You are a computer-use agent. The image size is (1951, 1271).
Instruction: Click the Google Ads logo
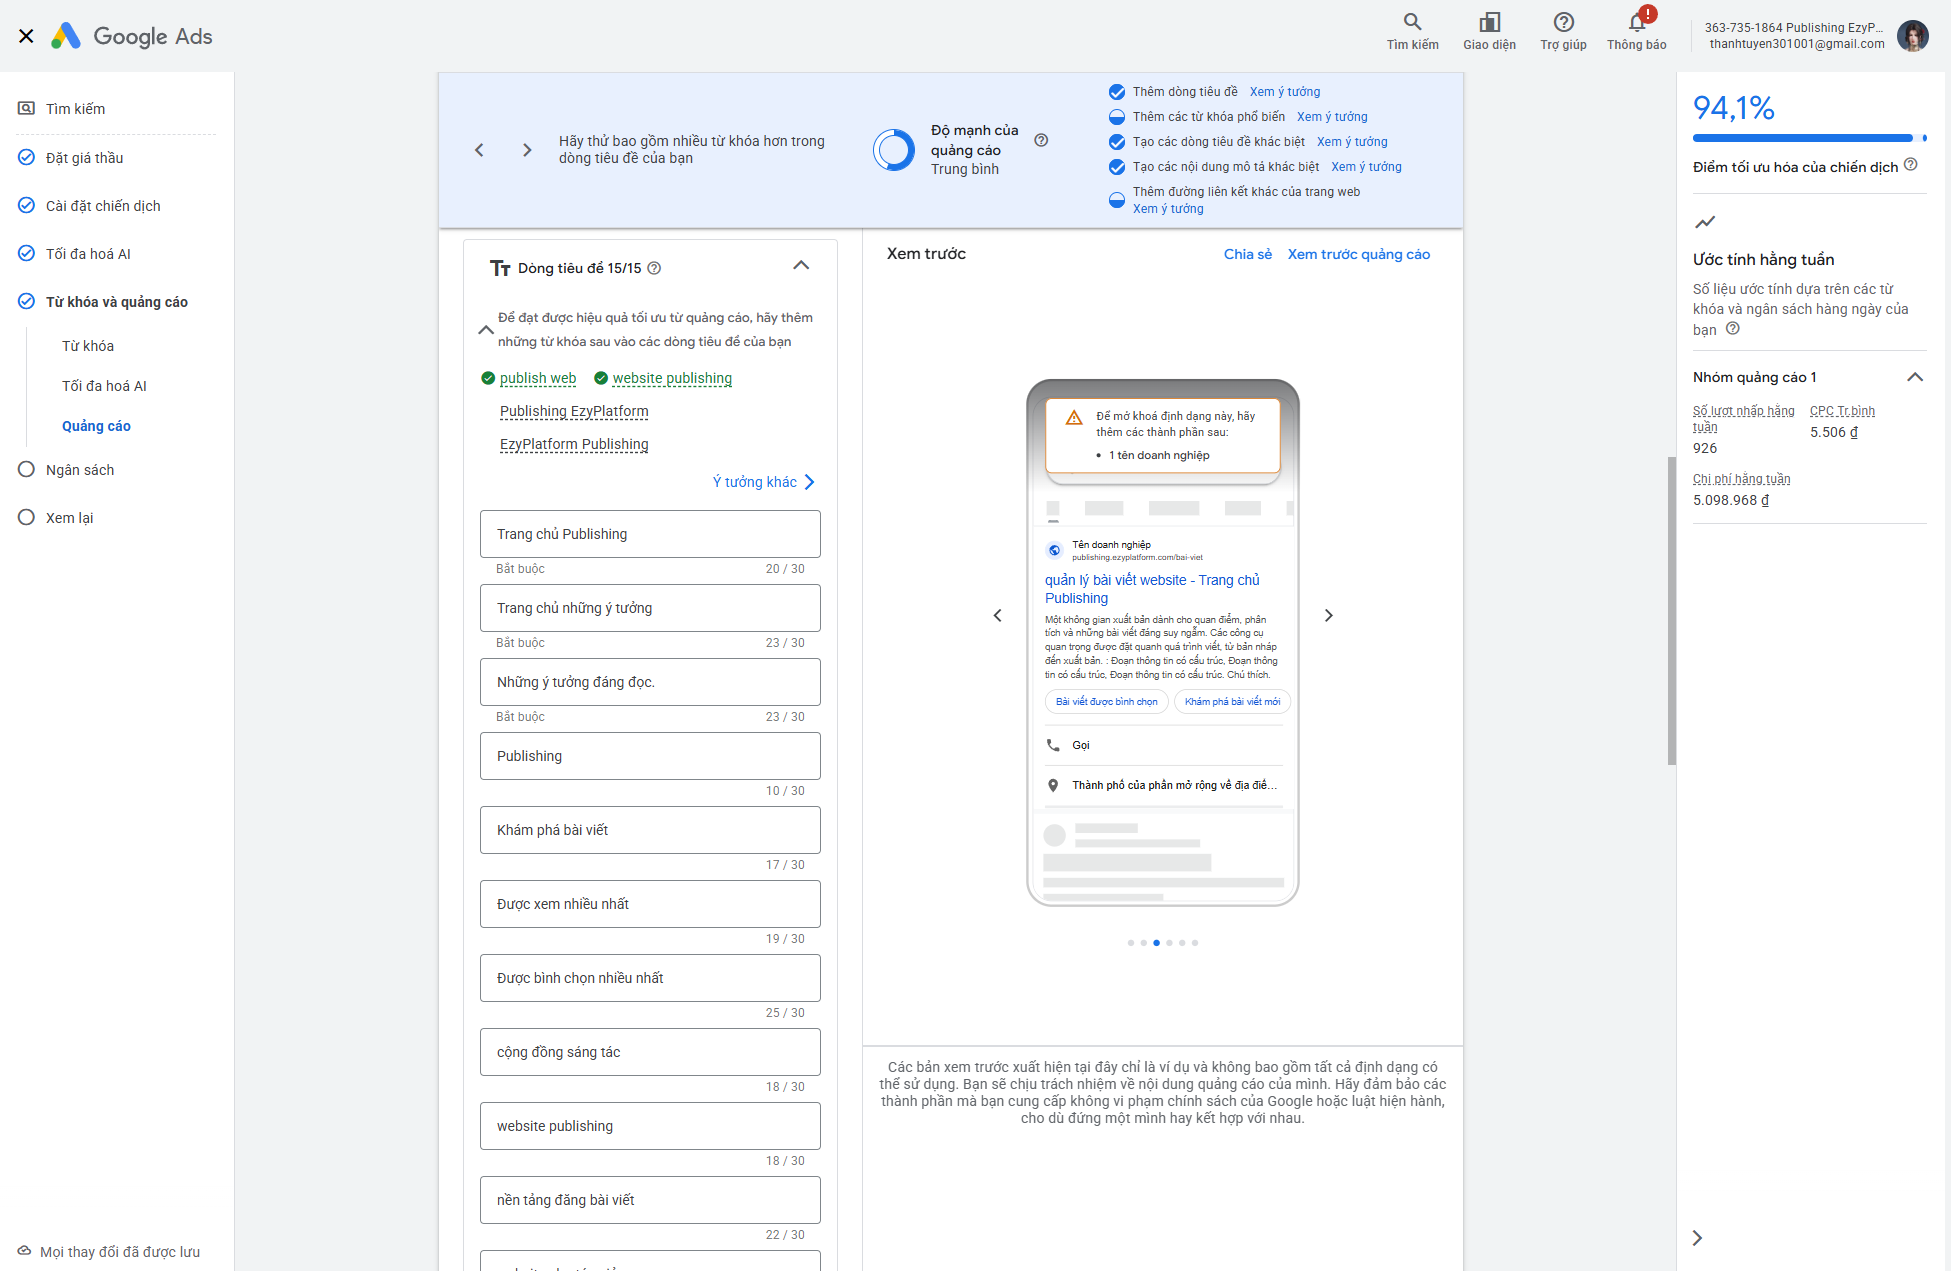click(133, 36)
